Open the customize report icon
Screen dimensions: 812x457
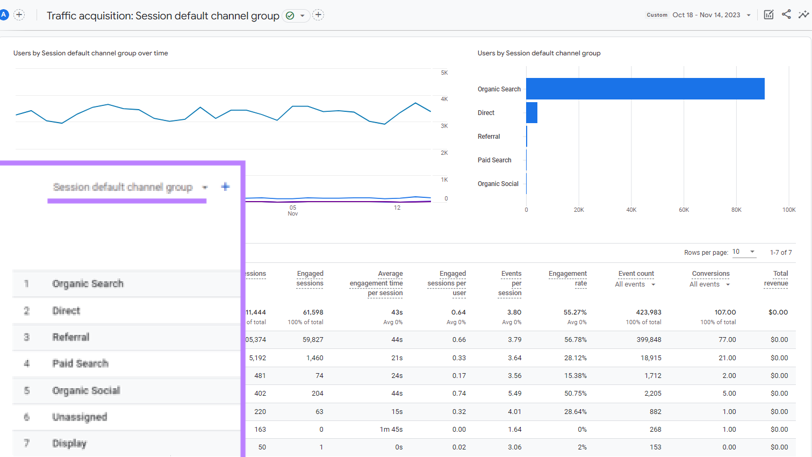[768, 15]
